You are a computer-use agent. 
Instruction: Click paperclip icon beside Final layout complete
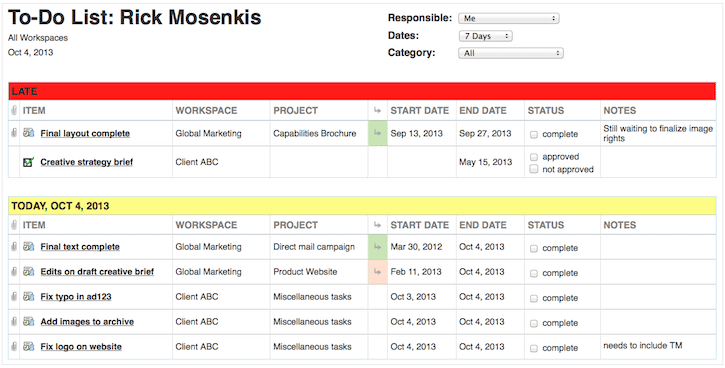coord(14,133)
